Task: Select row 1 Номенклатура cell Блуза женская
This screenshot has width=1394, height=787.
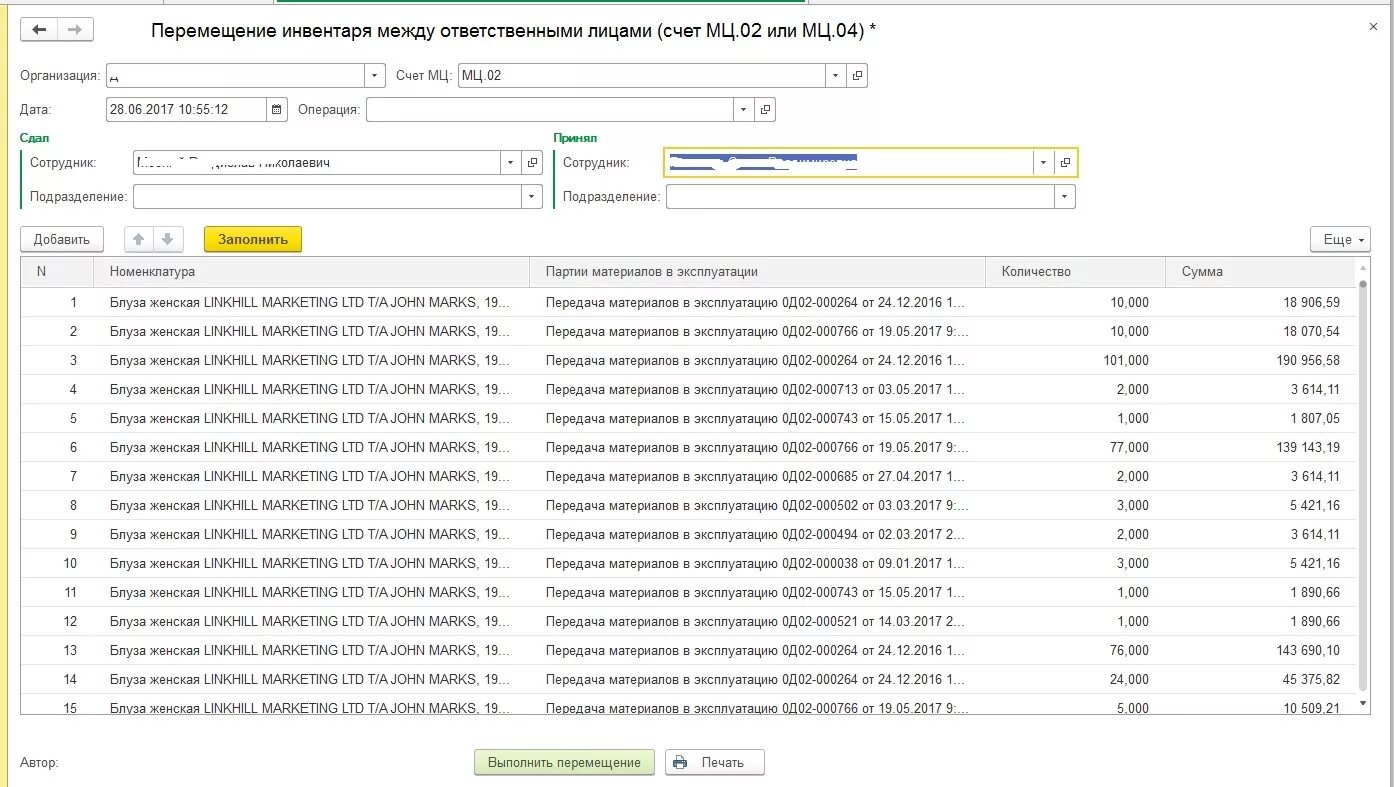Action: (x=311, y=302)
